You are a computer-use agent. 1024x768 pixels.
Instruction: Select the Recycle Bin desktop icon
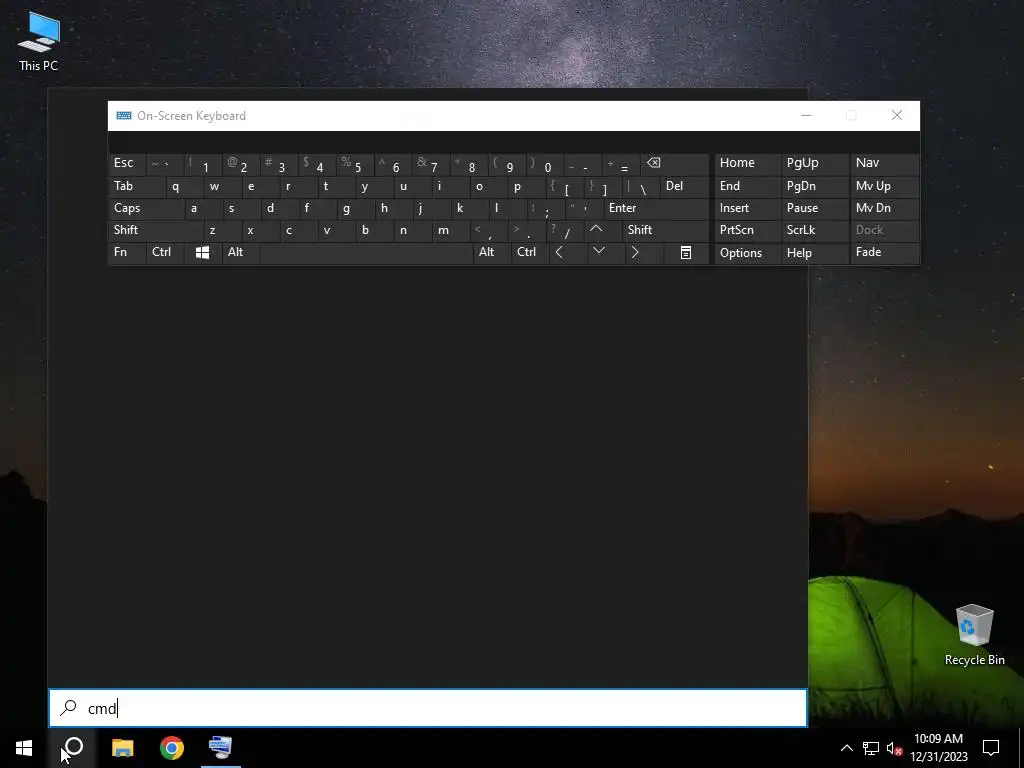pos(974,635)
